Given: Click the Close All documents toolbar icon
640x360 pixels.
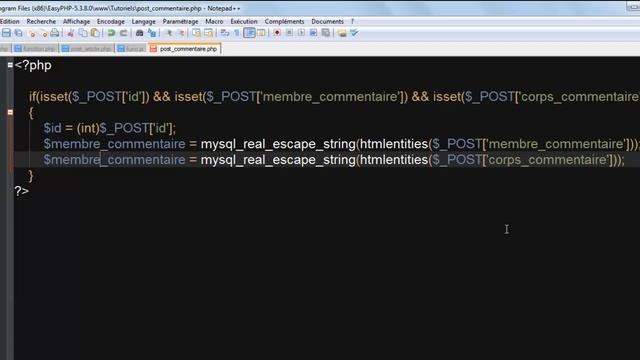Looking at the screenshot, I should click(43, 33).
